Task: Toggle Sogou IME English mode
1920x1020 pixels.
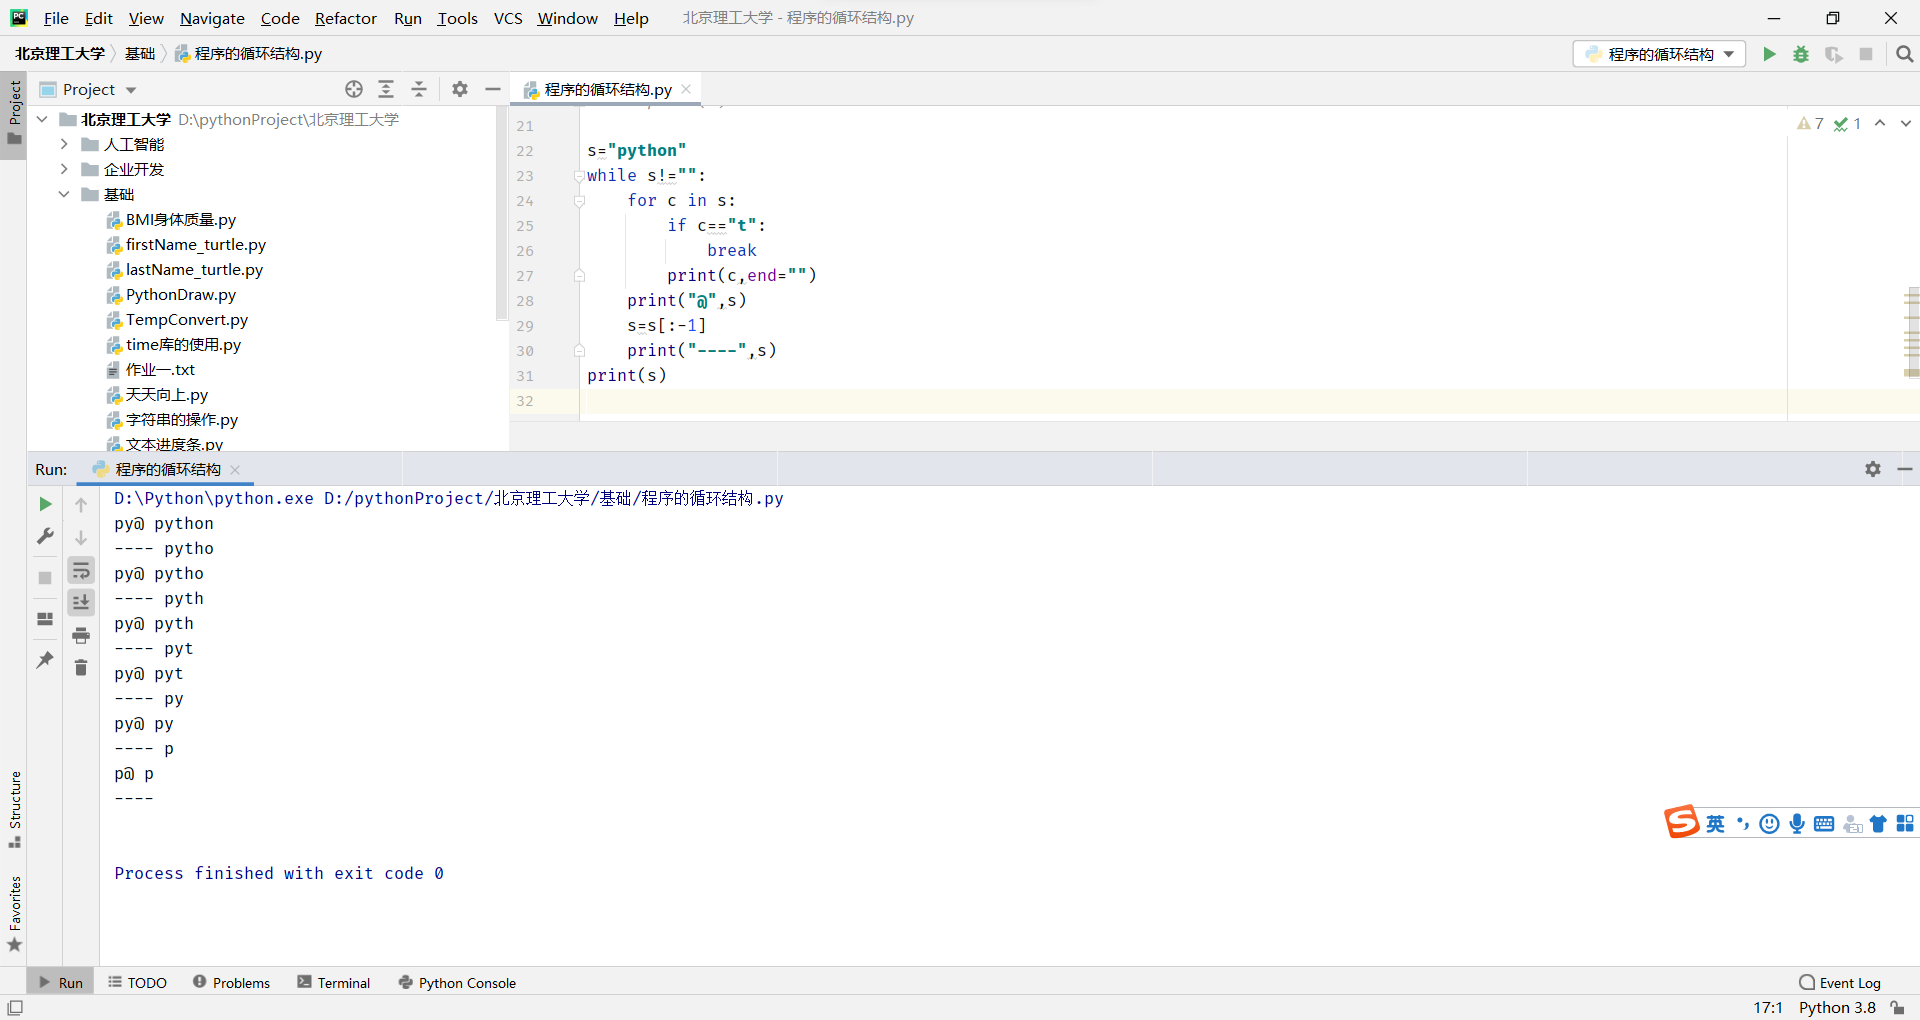Action: tap(1716, 823)
